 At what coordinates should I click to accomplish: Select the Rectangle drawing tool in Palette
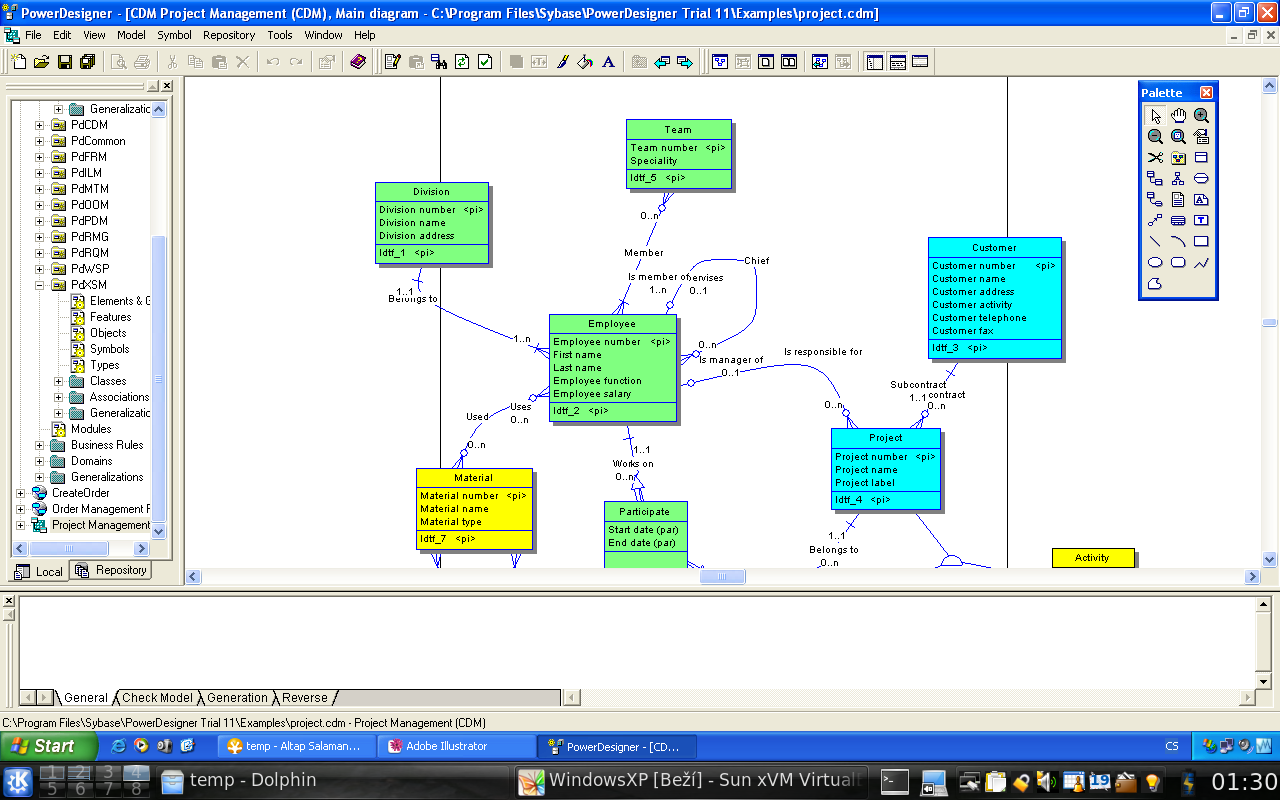pos(1201,241)
